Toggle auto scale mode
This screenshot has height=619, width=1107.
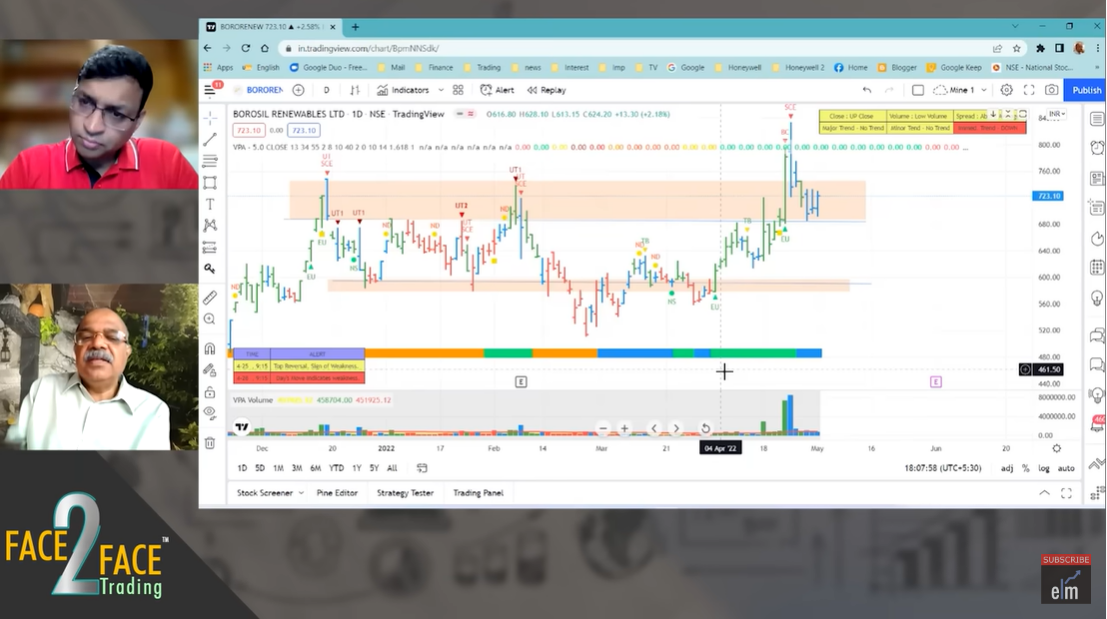1066,468
